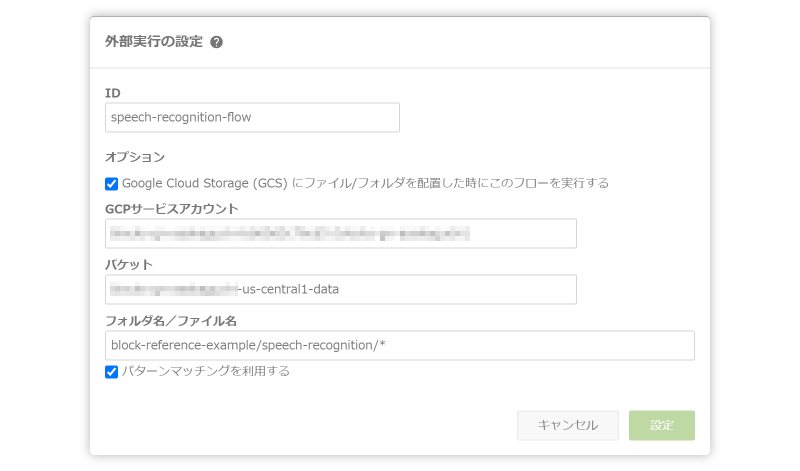Click the パターンマッチングを利用する label text
This screenshot has height=471, width=800.
[x=206, y=371]
